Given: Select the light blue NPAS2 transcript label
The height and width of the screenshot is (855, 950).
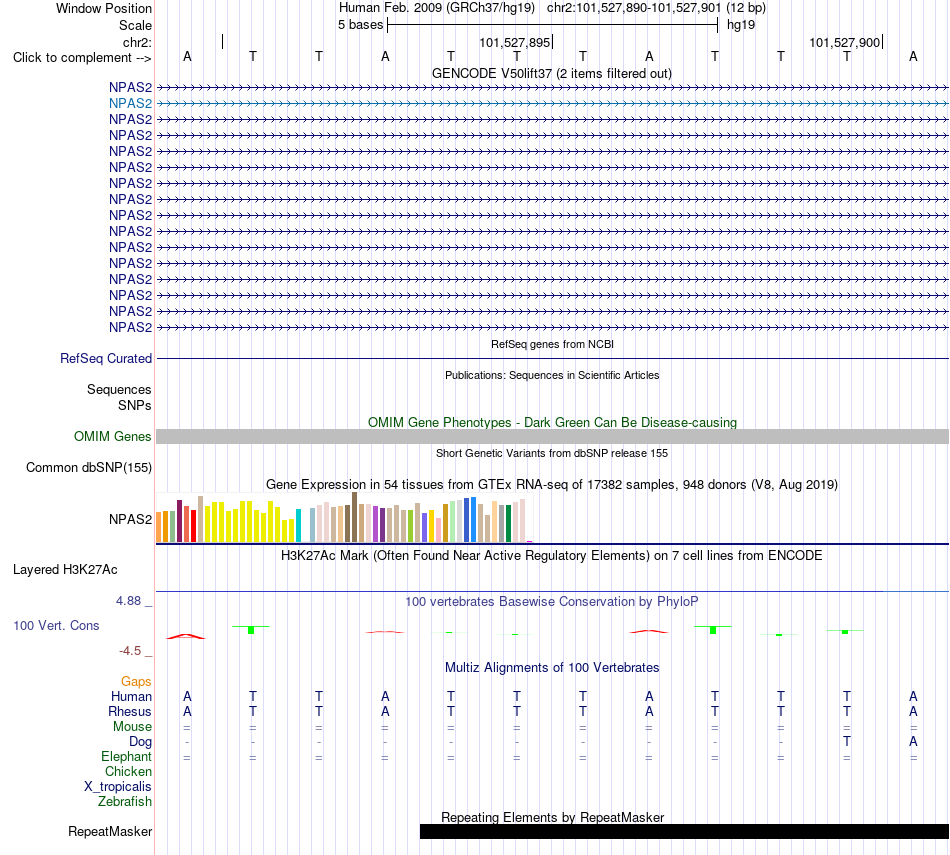Looking at the screenshot, I should (130, 104).
